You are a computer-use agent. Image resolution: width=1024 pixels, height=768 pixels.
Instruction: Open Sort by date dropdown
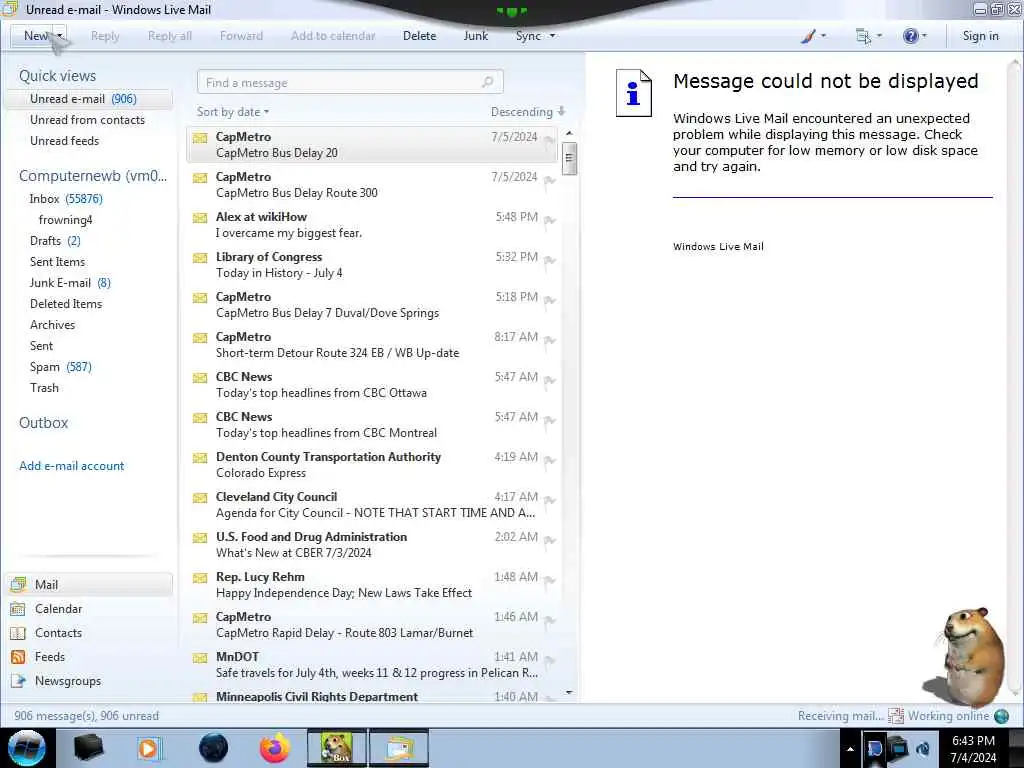(x=233, y=112)
